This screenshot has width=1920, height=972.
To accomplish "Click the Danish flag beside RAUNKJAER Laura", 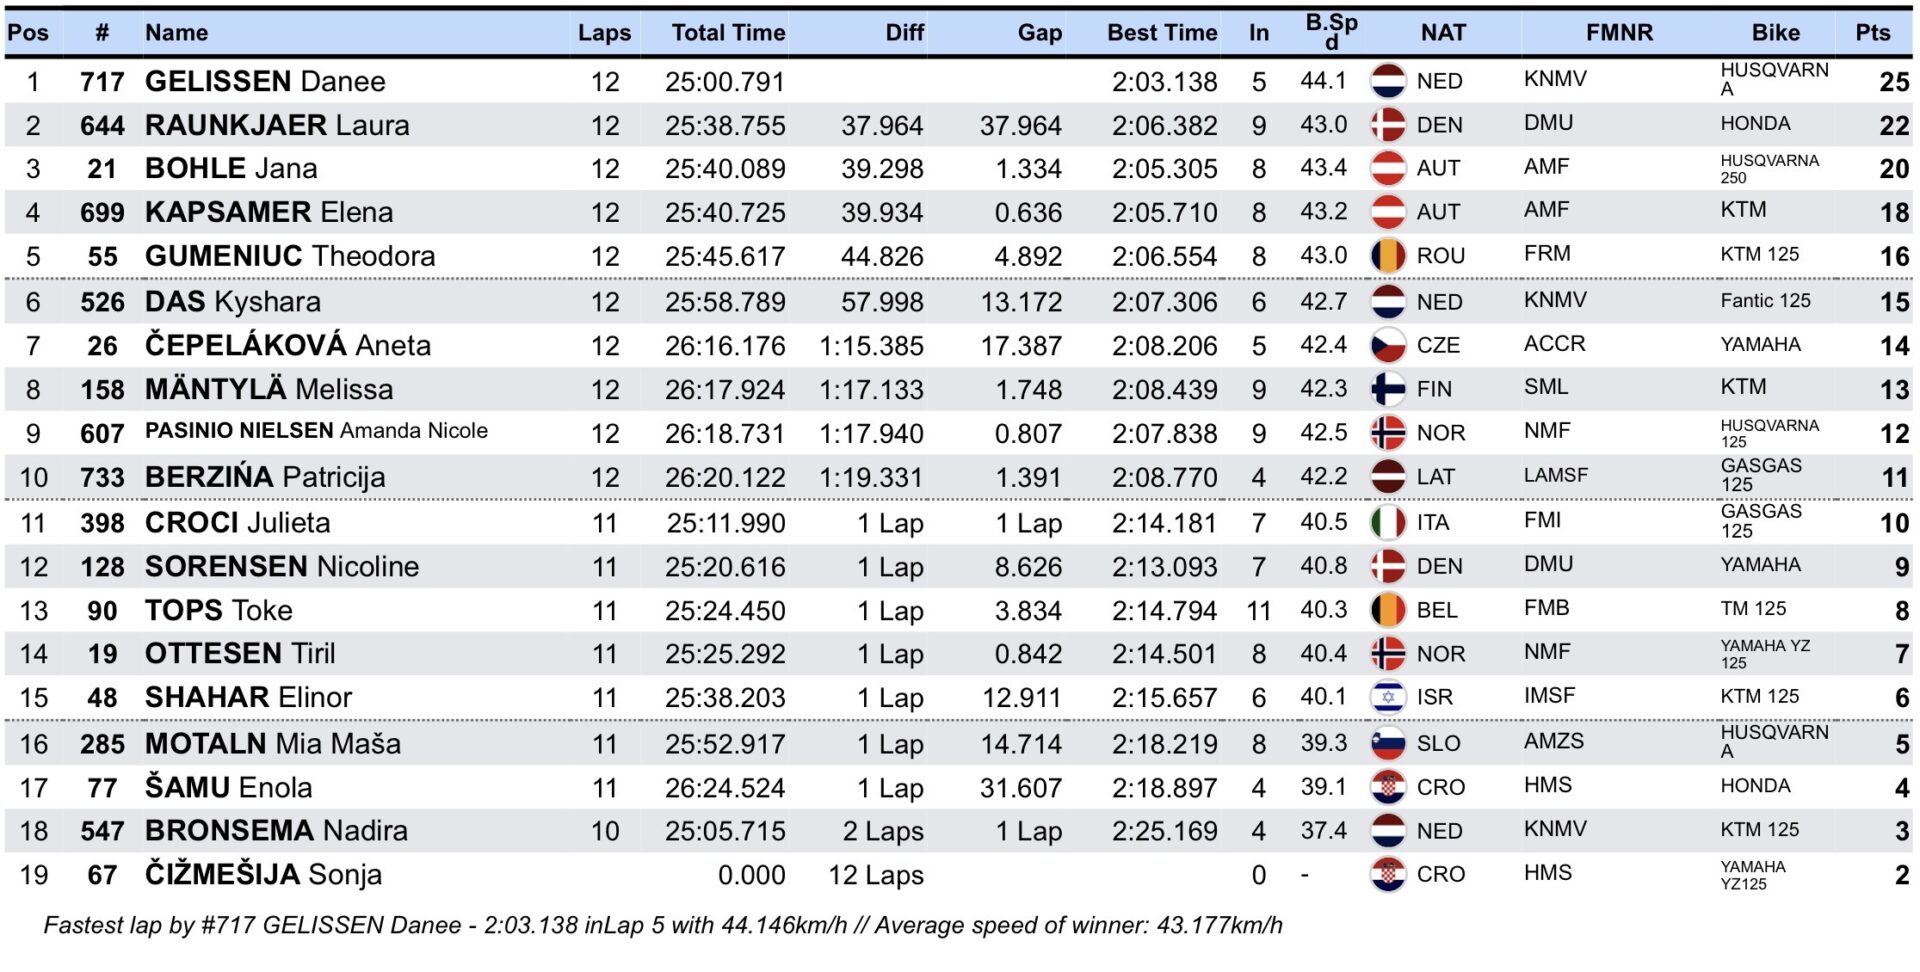I will pyautogui.click(x=1388, y=125).
